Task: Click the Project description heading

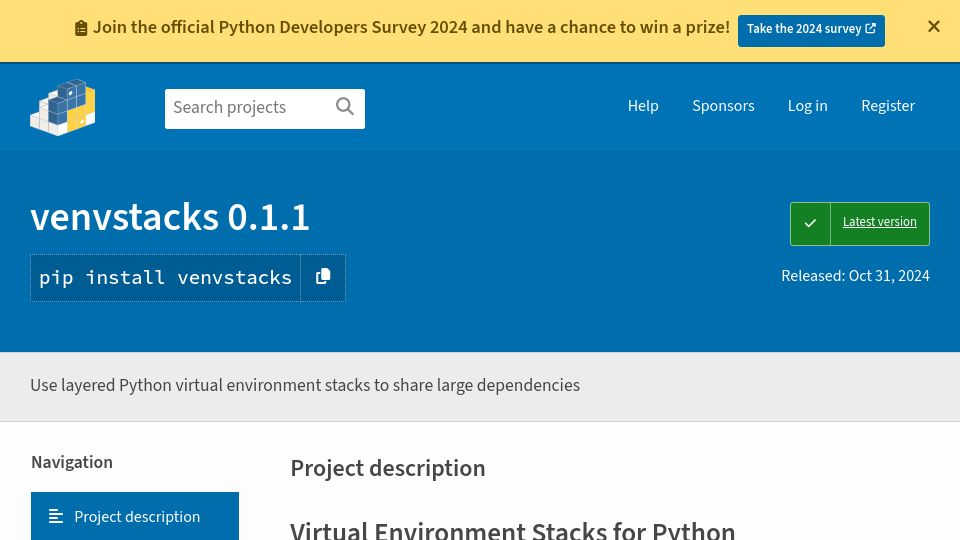Action: [388, 468]
